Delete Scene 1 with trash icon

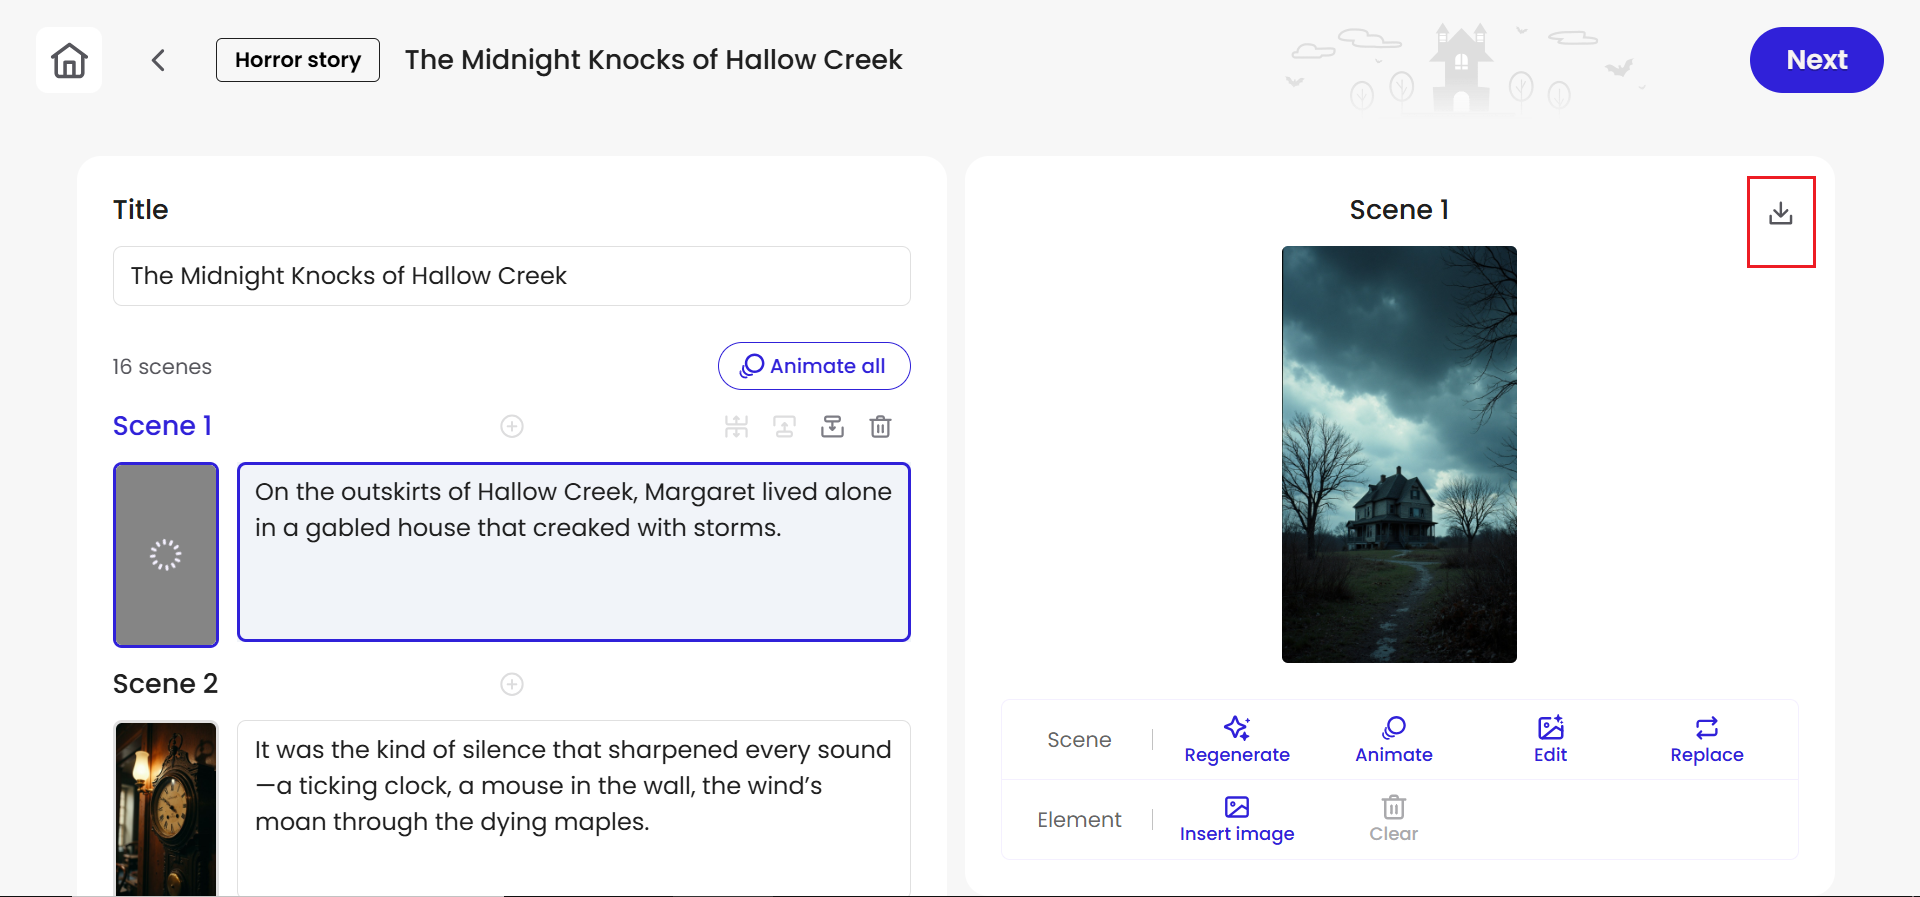click(880, 427)
